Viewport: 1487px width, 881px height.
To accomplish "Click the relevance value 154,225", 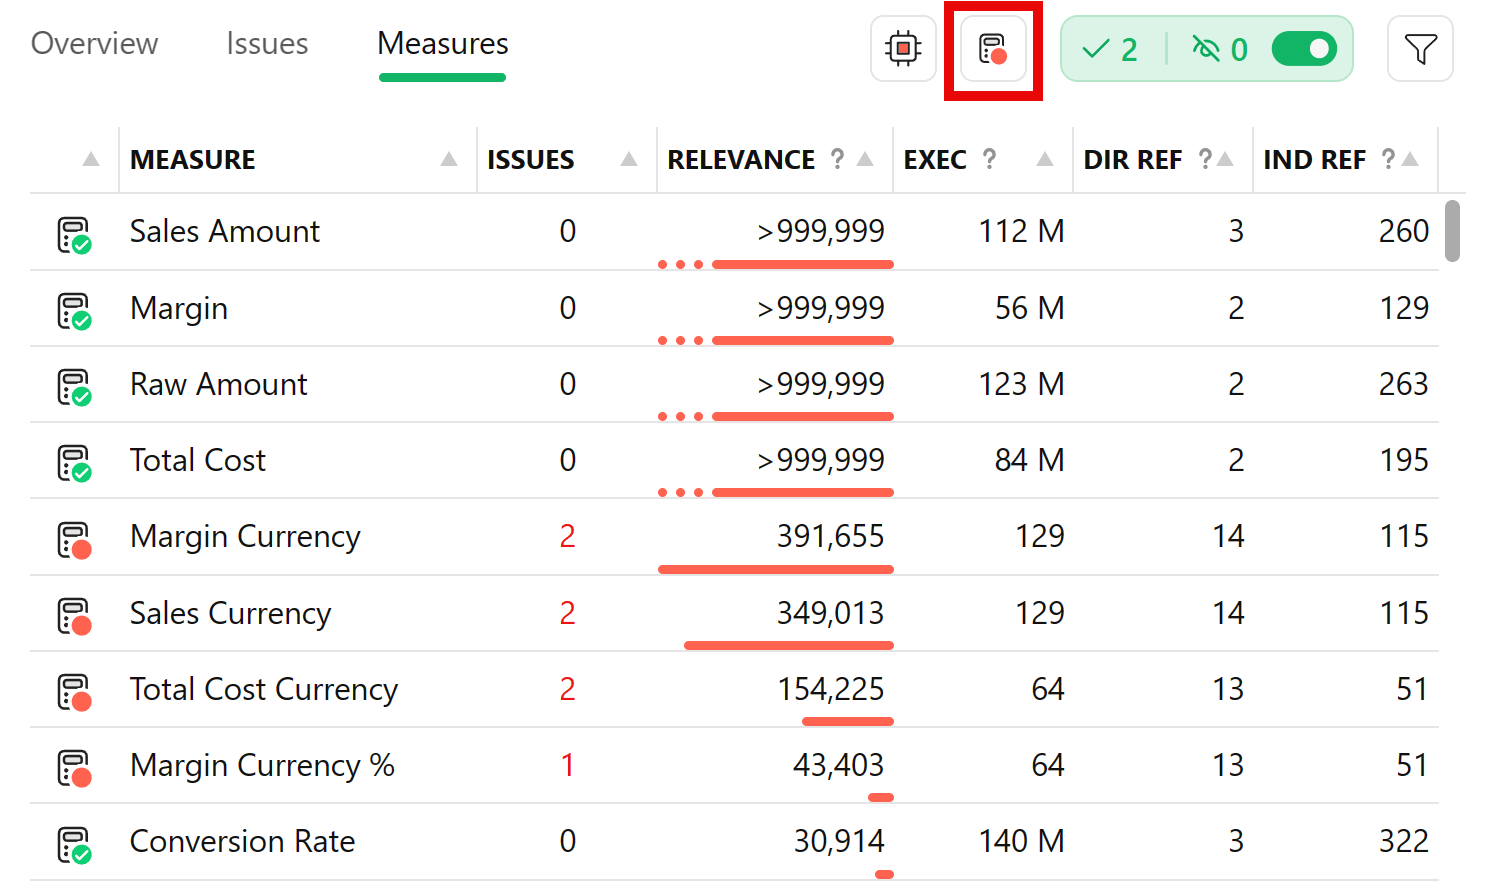I will click(830, 689).
